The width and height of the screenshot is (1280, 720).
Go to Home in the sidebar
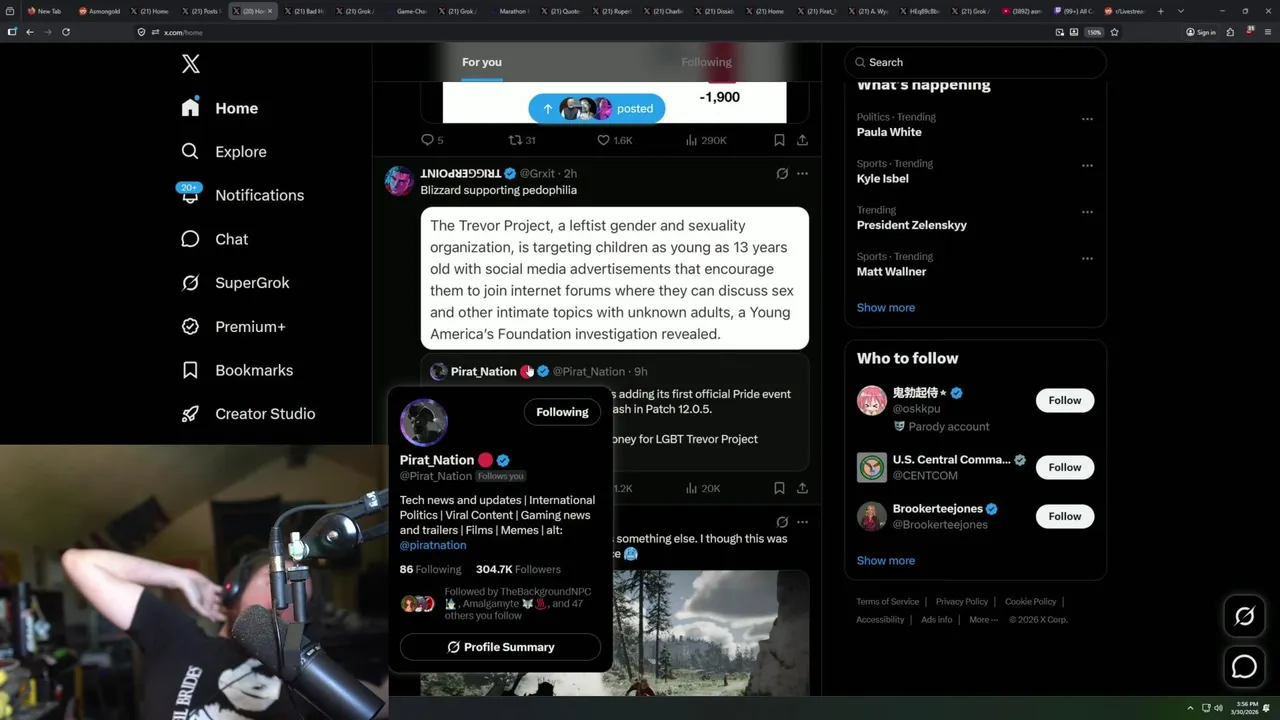coord(219,108)
